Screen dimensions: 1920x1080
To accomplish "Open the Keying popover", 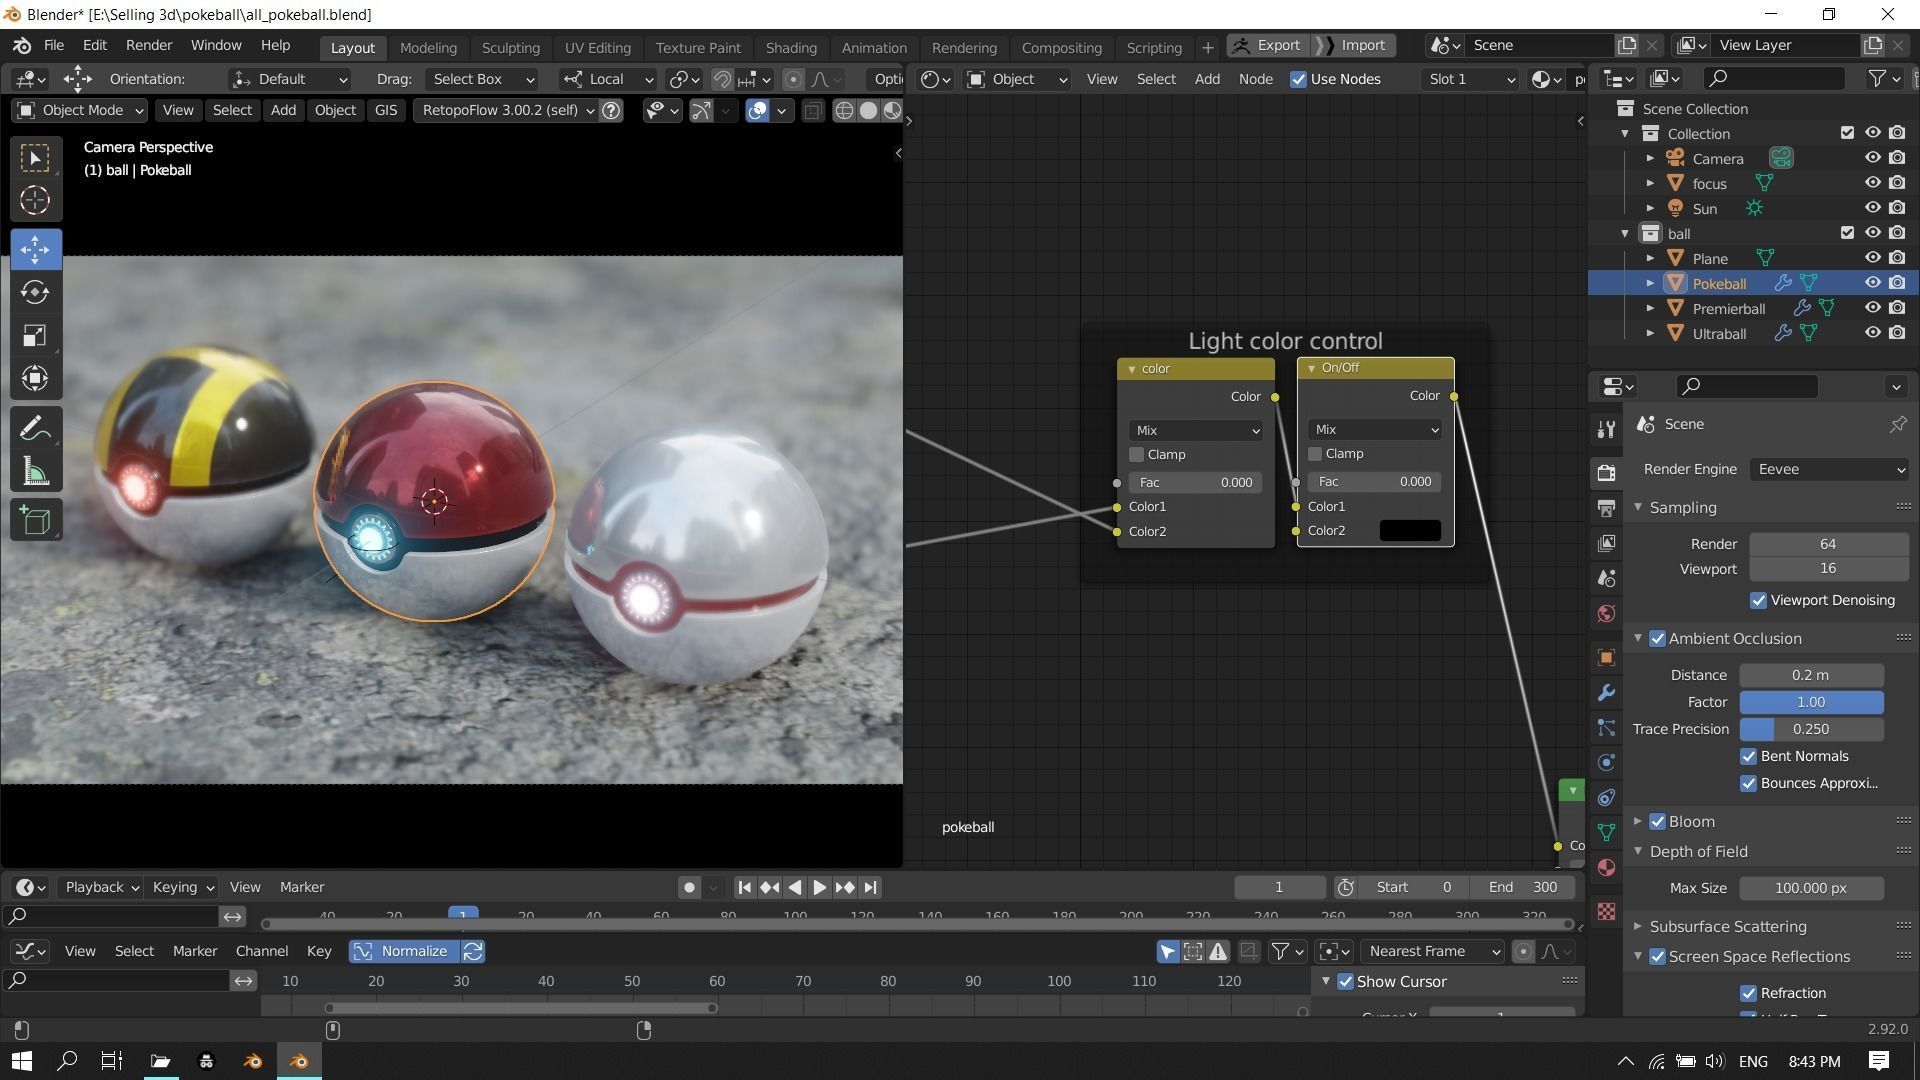I will pos(183,887).
